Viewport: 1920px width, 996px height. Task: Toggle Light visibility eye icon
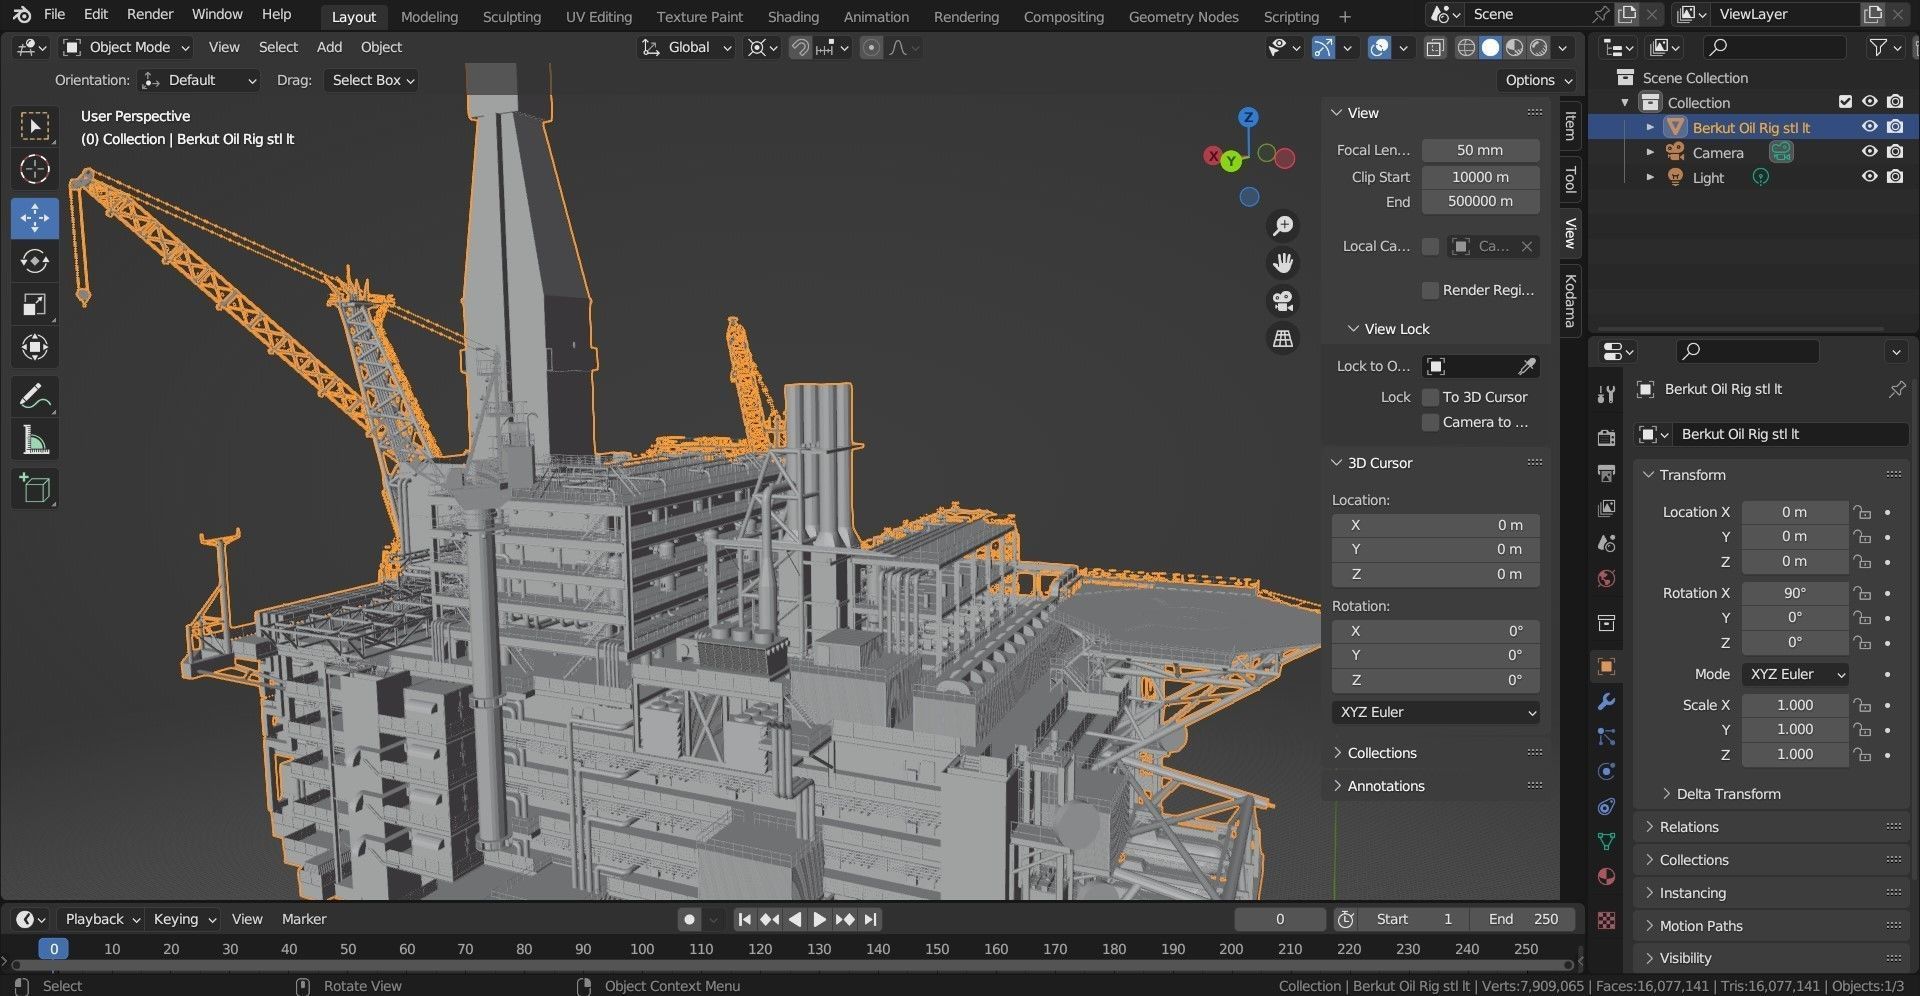point(1869,176)
